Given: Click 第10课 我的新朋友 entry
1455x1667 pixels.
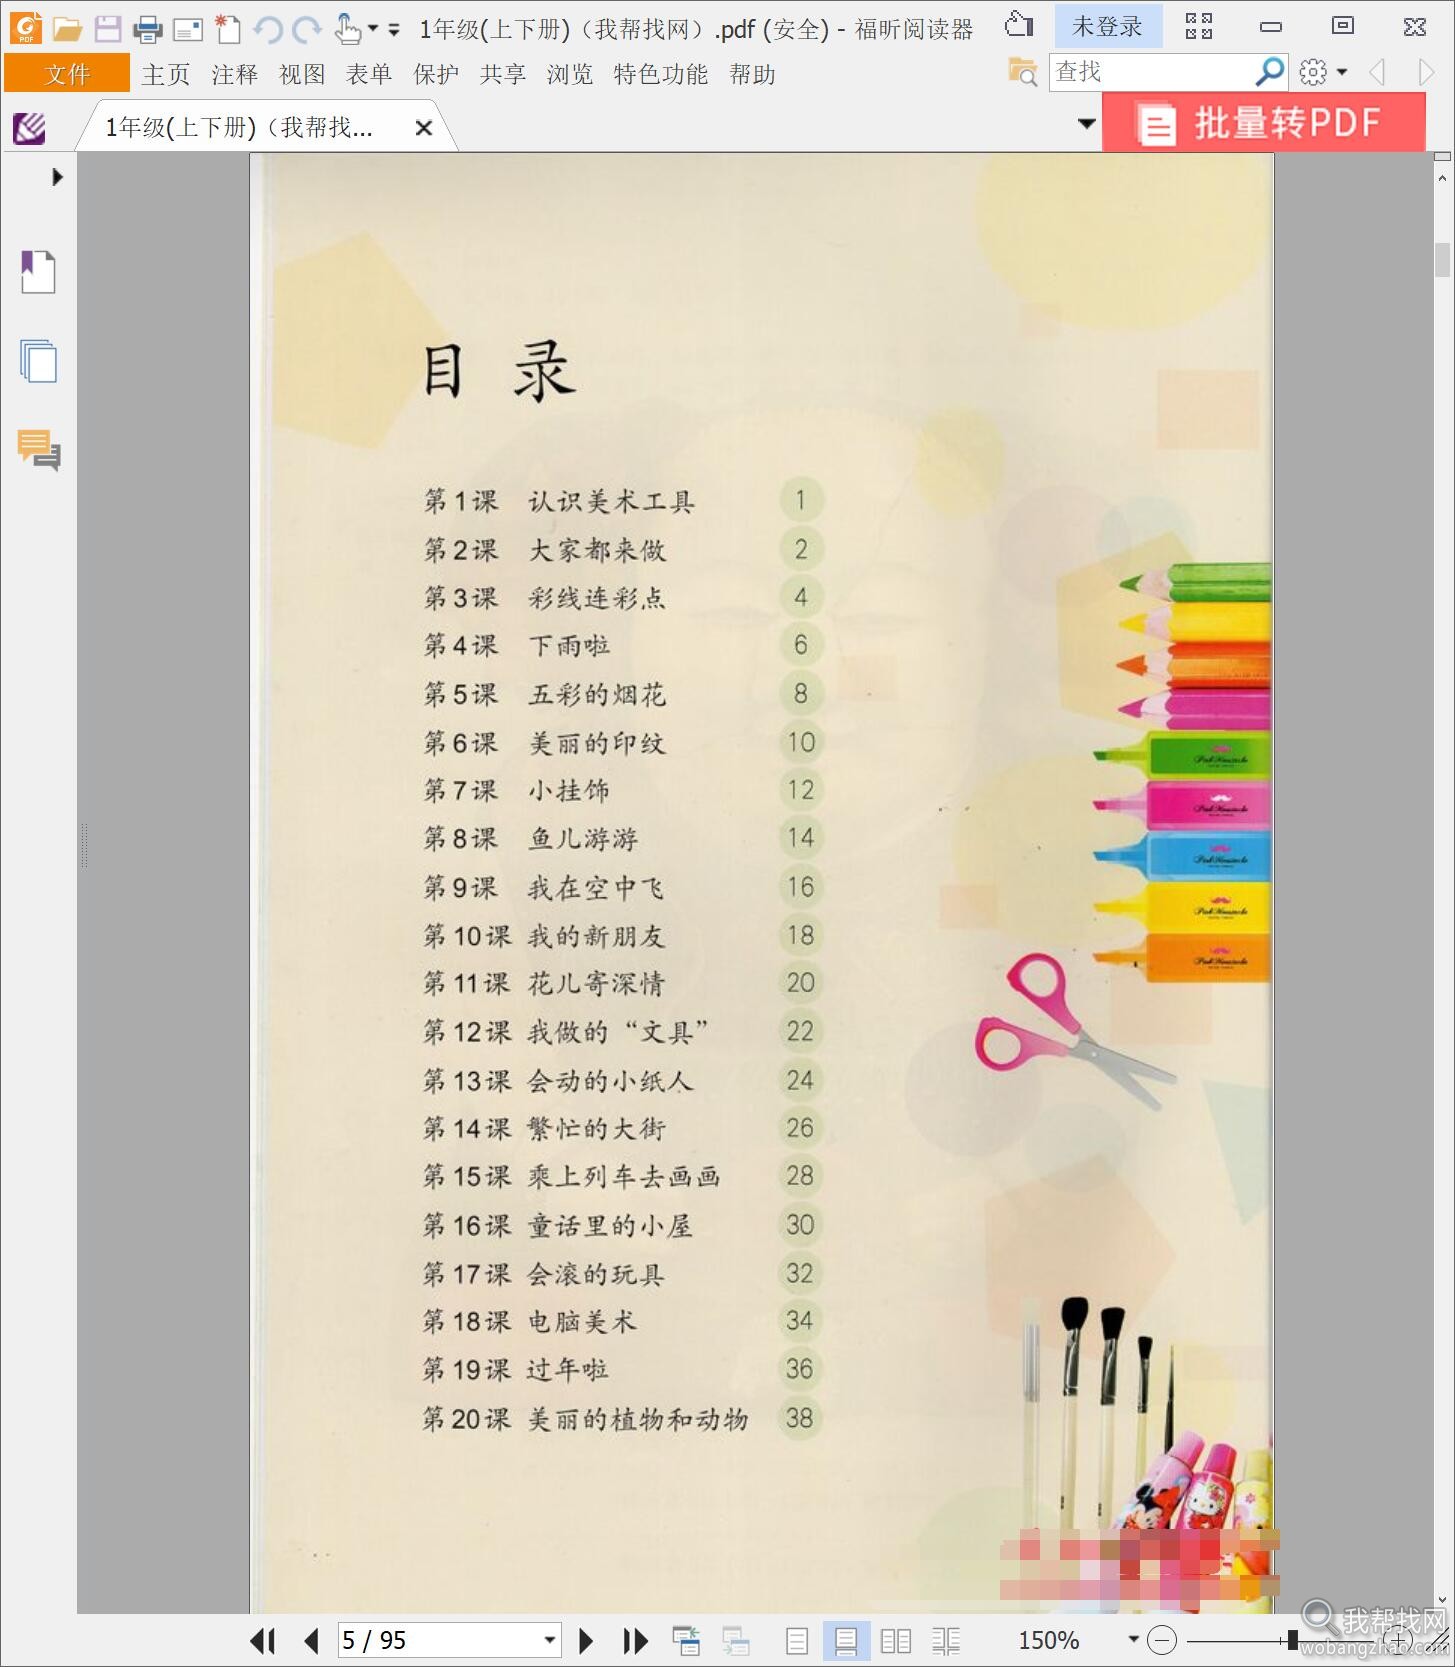Looking at the screenshot, I should point(544,936).
